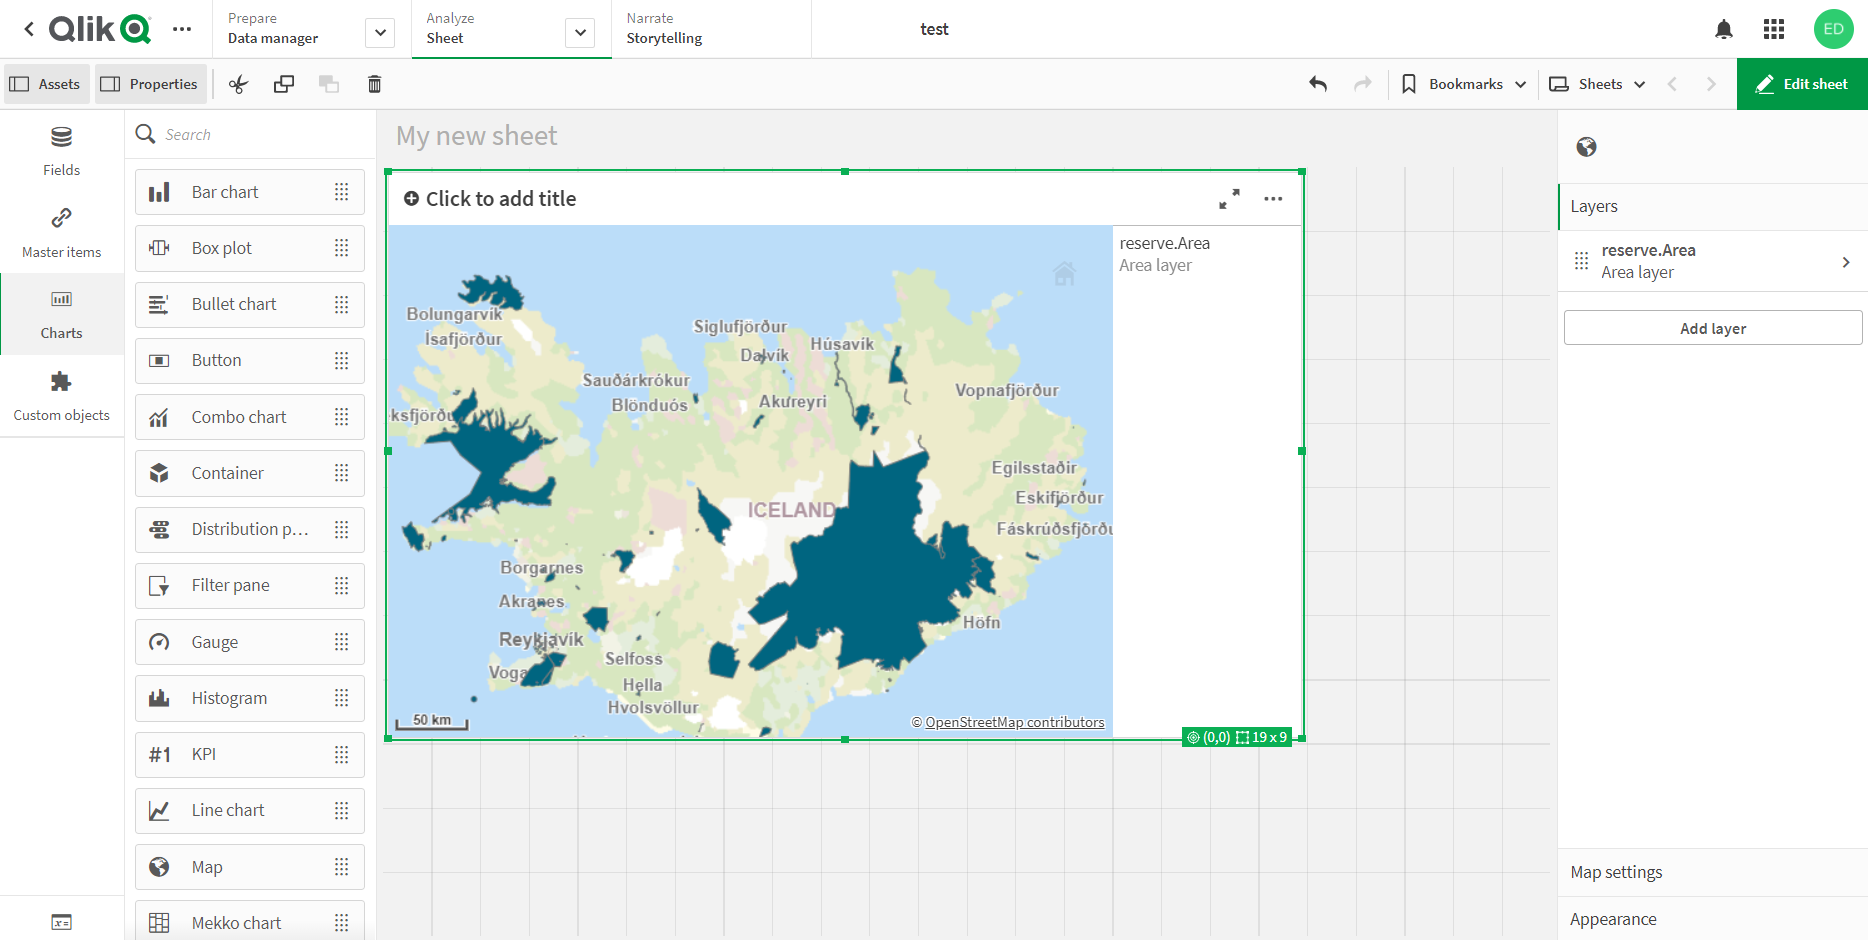This screenshot has height=940, width=1868.
Task: Click the home icon to reset map view
Action: pyautogui.click(x=1064, y=273)
